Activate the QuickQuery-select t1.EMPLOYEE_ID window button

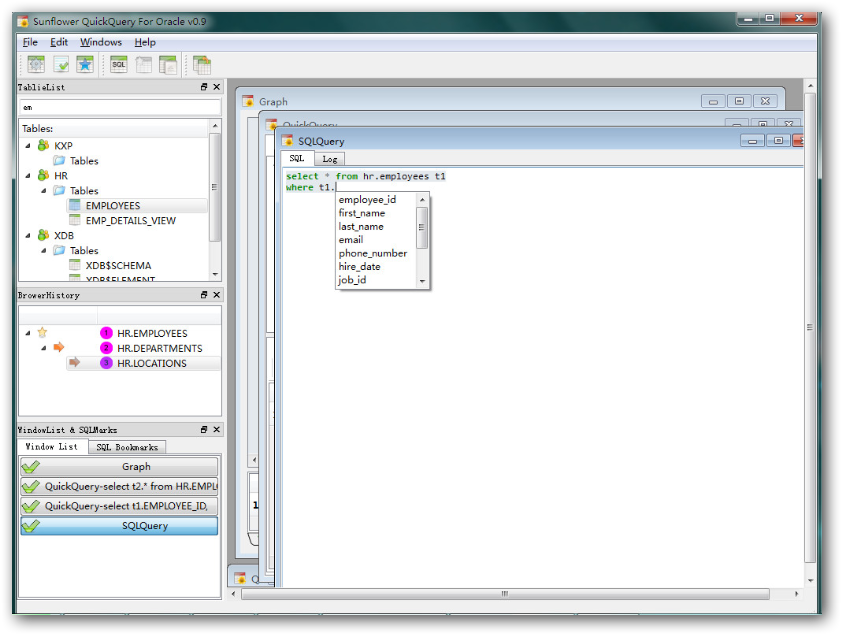[x=119, y=506]
